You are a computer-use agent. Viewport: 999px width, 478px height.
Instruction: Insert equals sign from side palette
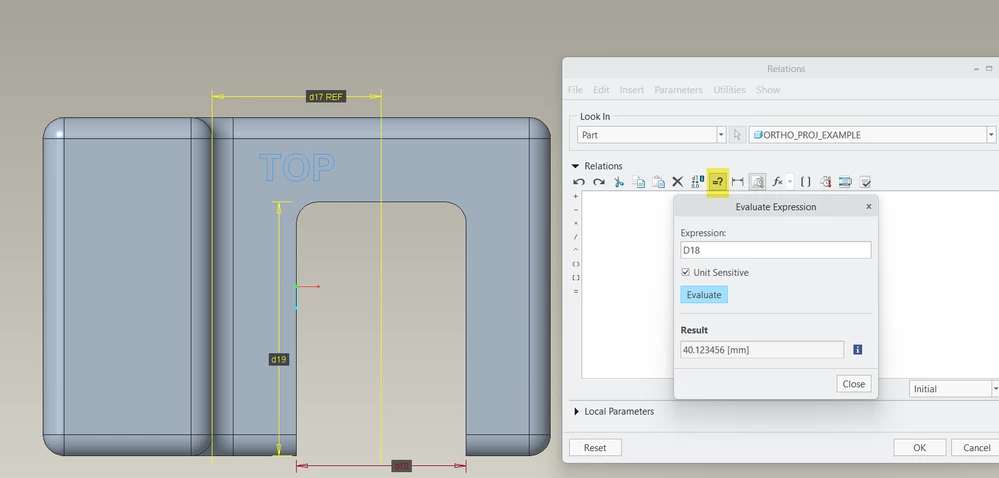[x=576, y=291]
